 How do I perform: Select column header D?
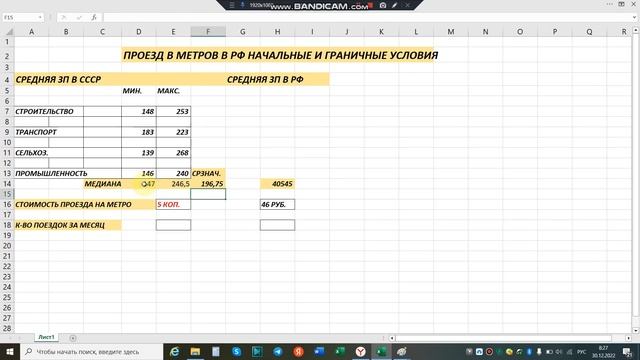pyautogui.click(x=139, y=32)
